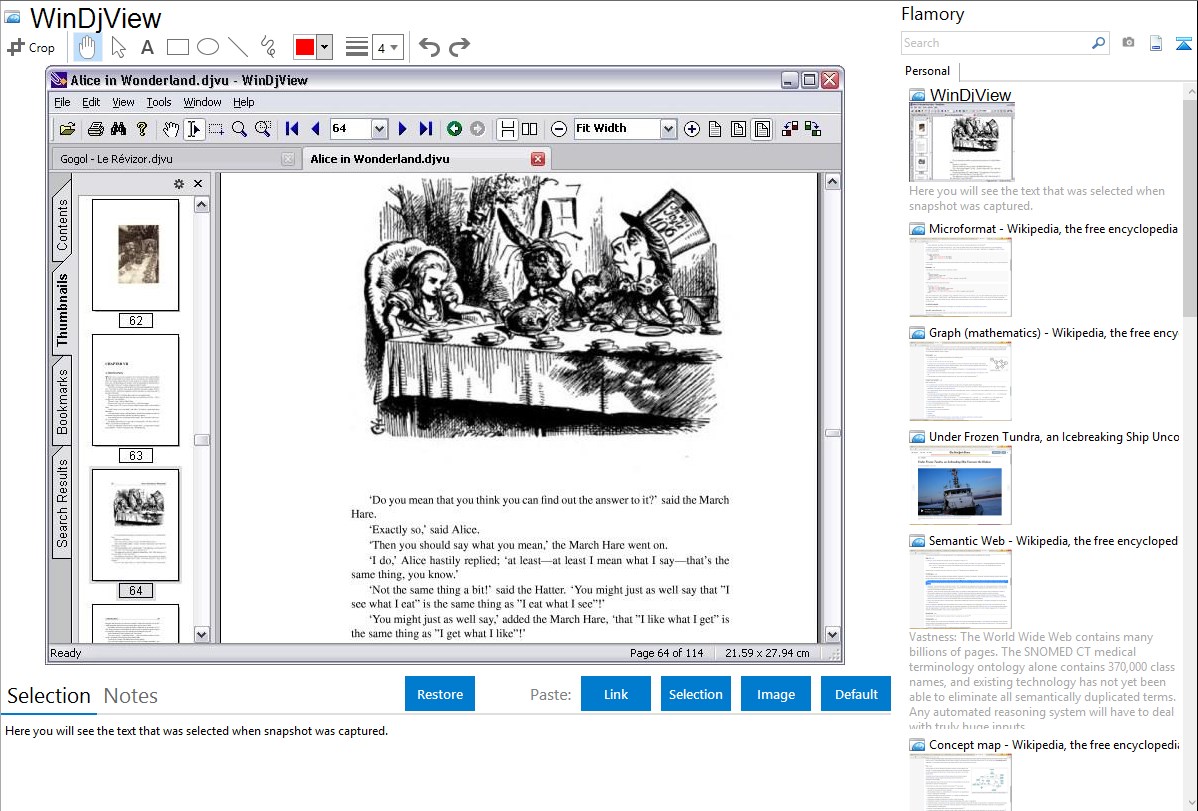Undo the last annotation

429,47
